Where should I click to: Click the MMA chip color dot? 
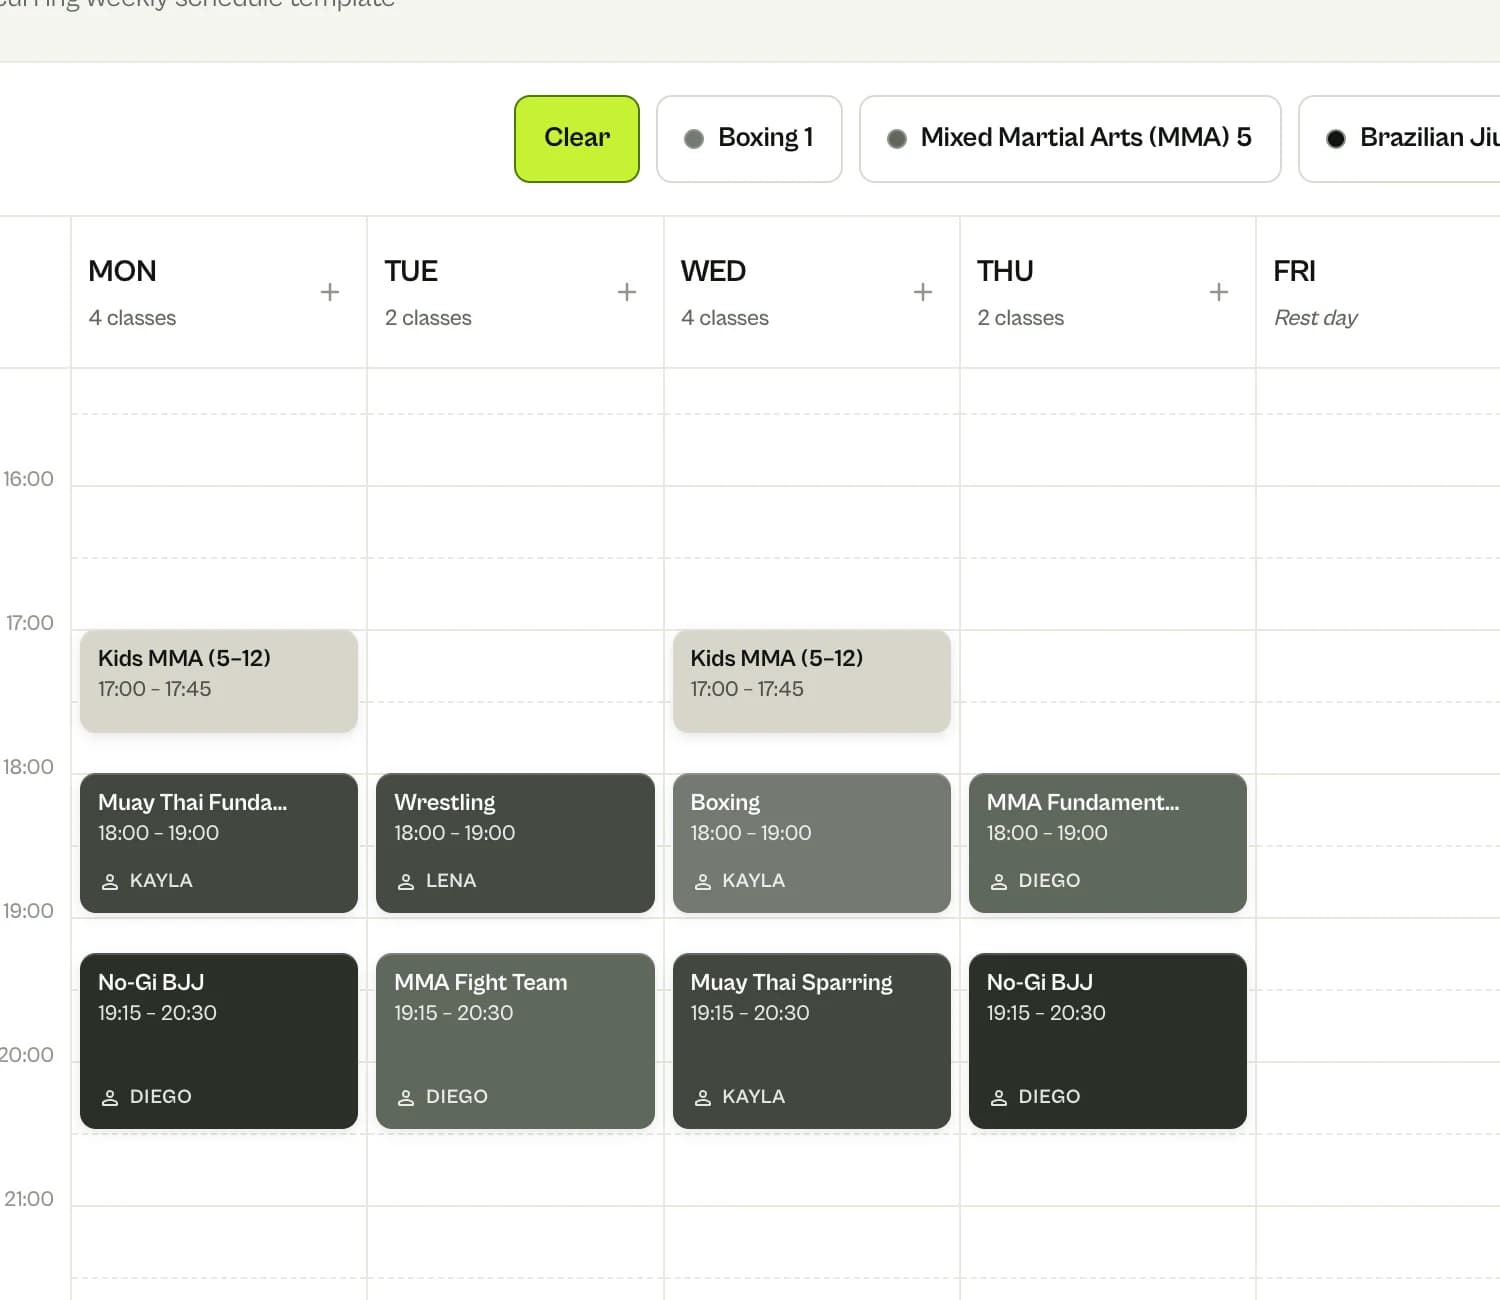897,139
